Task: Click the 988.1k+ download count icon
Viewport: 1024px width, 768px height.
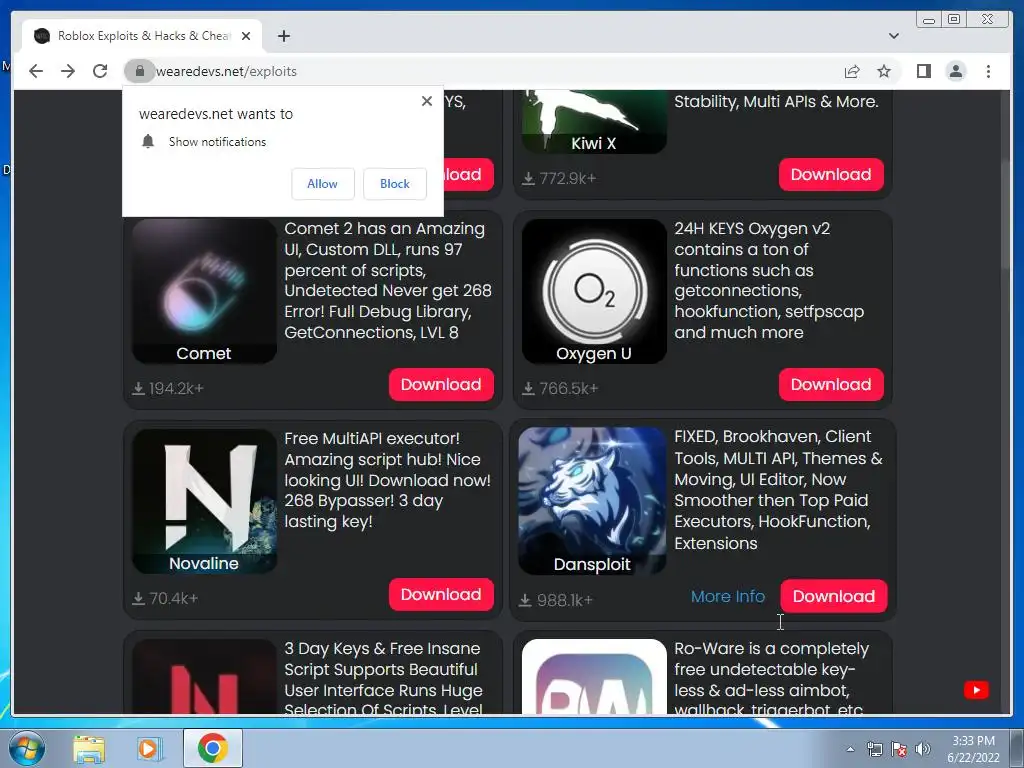Action: point(525,600)
